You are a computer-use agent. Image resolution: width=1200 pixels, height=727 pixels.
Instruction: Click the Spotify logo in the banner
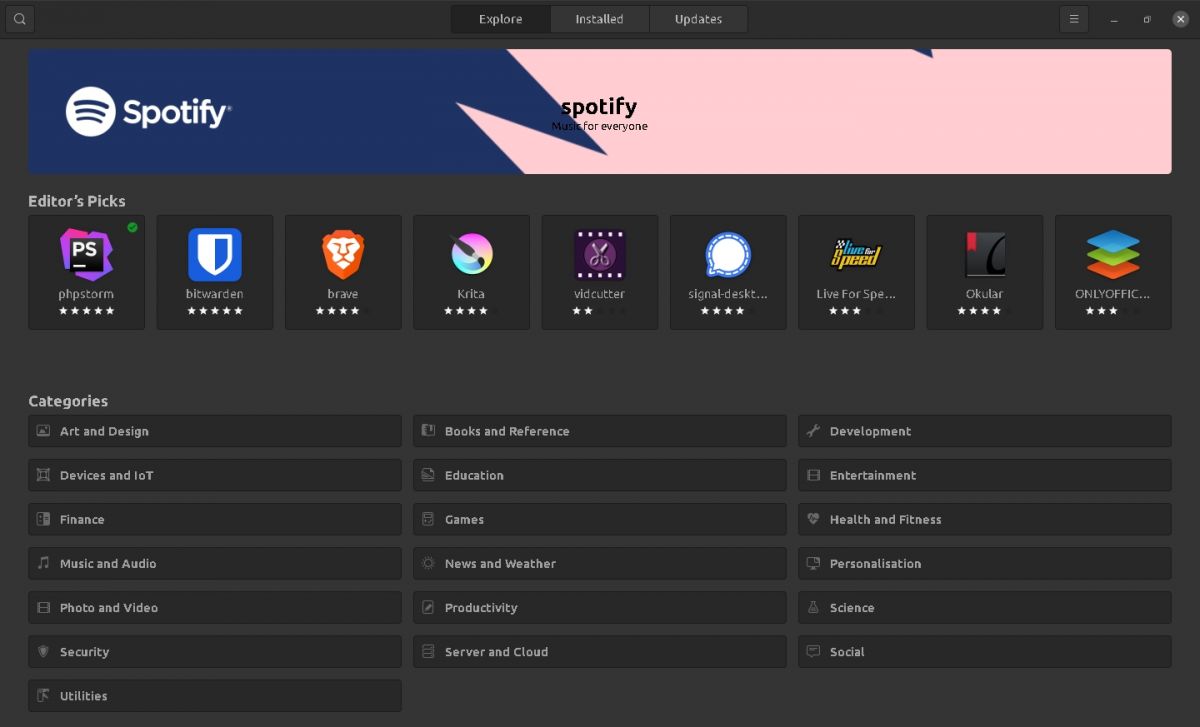149,111
